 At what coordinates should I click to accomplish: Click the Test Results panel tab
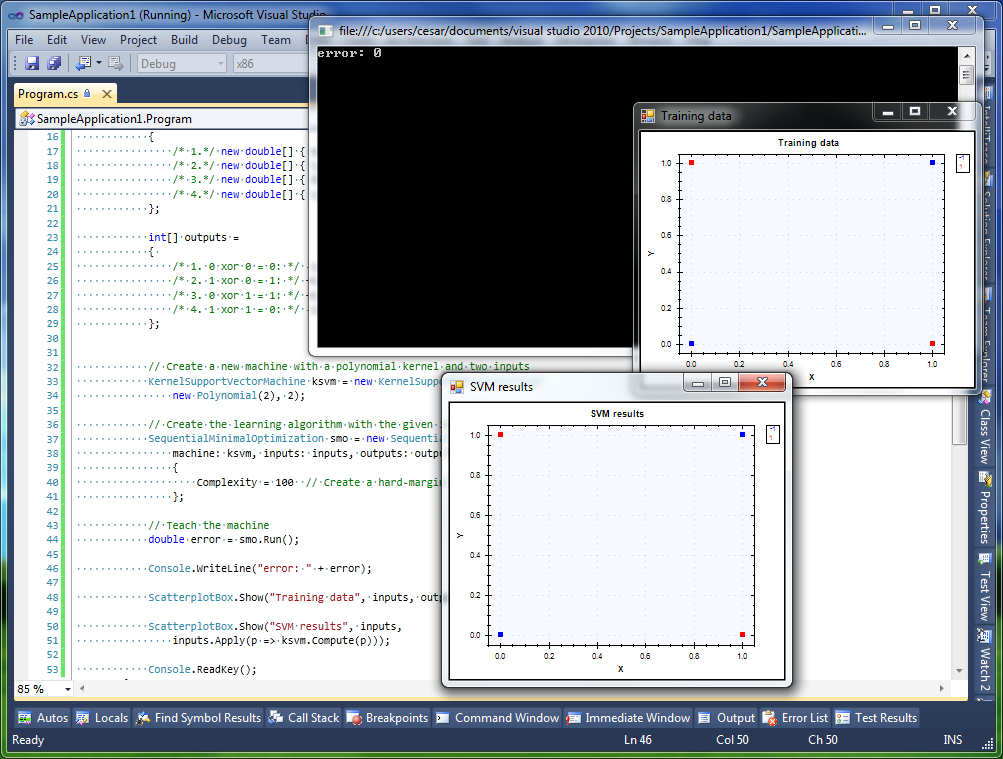click(876, 717)
